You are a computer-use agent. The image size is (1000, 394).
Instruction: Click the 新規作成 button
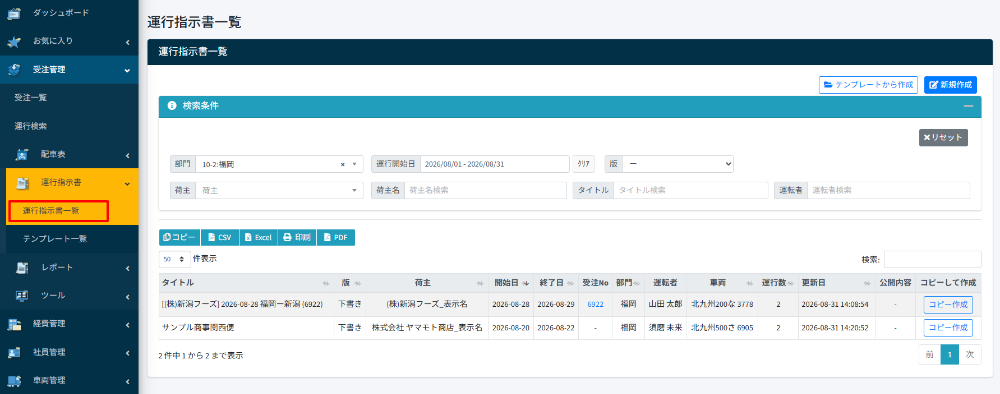950,85
